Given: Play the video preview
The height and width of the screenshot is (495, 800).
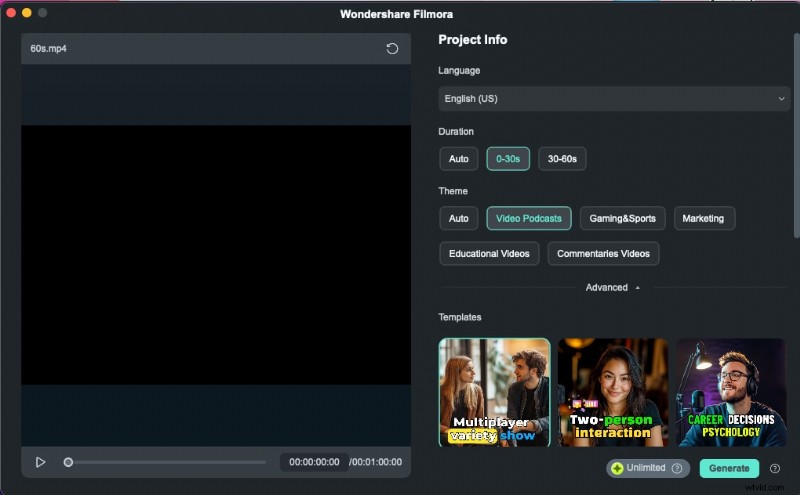Looking at the screenshot, I should (x=40, y=462).
